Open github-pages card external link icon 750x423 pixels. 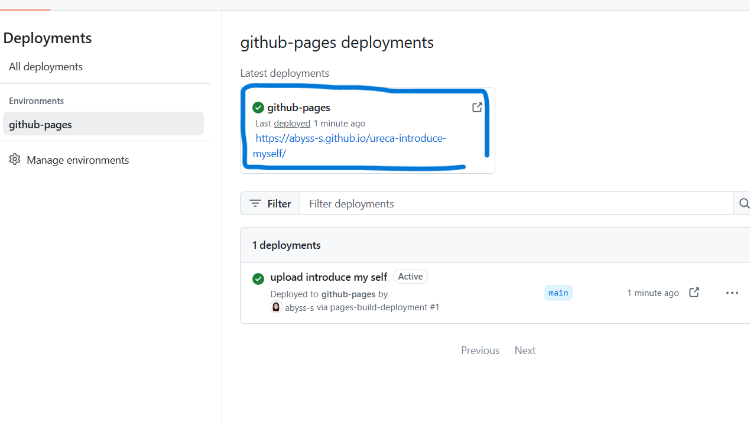tap(477, 107)
